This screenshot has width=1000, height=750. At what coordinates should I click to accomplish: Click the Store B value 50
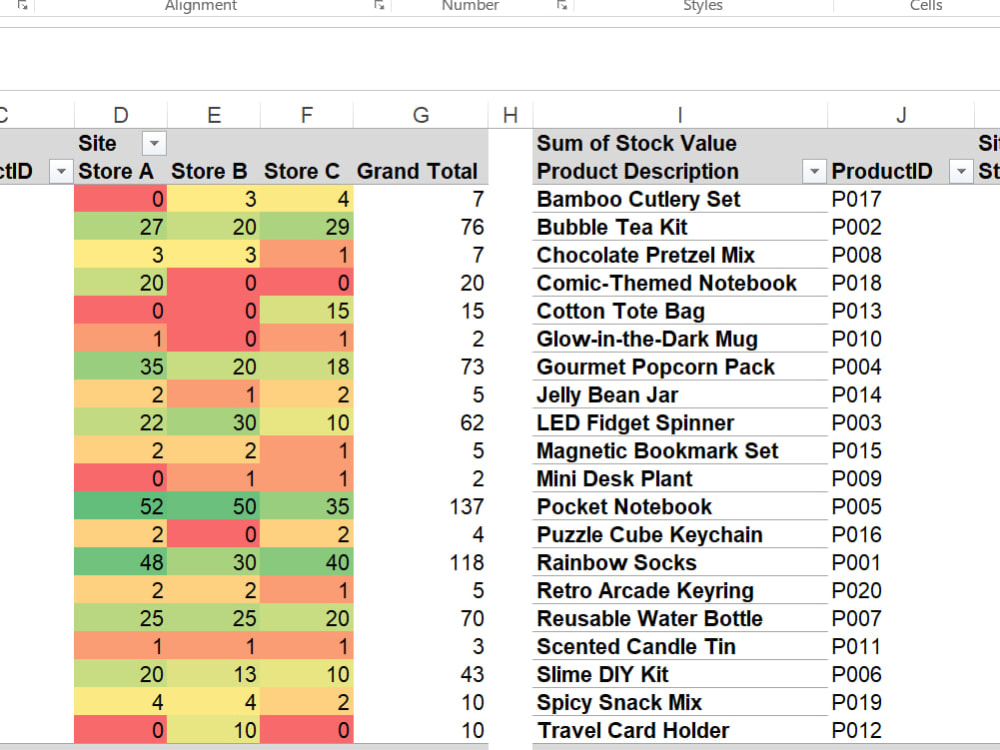[x=214, y=507]
